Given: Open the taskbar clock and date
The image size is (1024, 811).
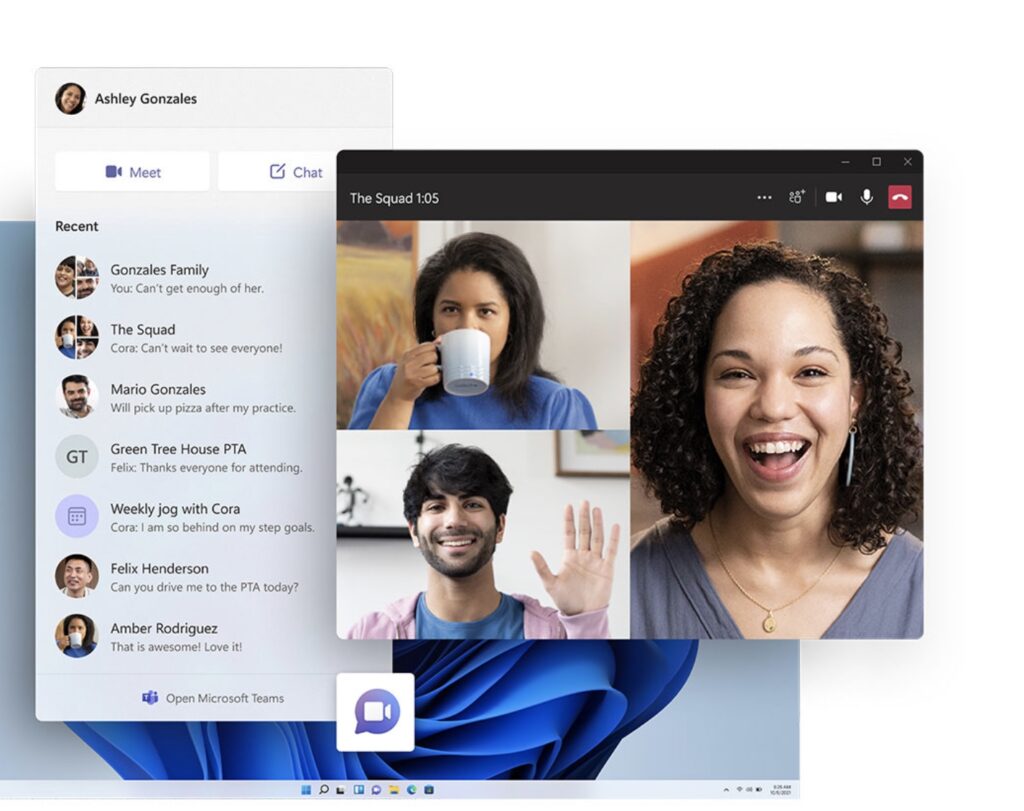Looking at the screenshot, I should click(781, 789).
